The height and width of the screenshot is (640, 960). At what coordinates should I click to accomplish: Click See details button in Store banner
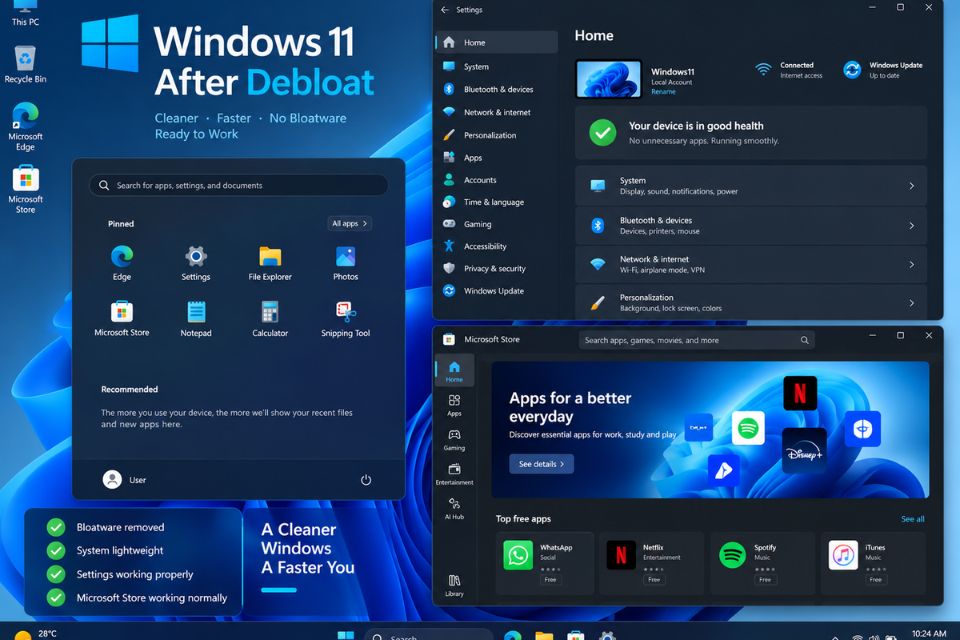(x=541, y=464)
